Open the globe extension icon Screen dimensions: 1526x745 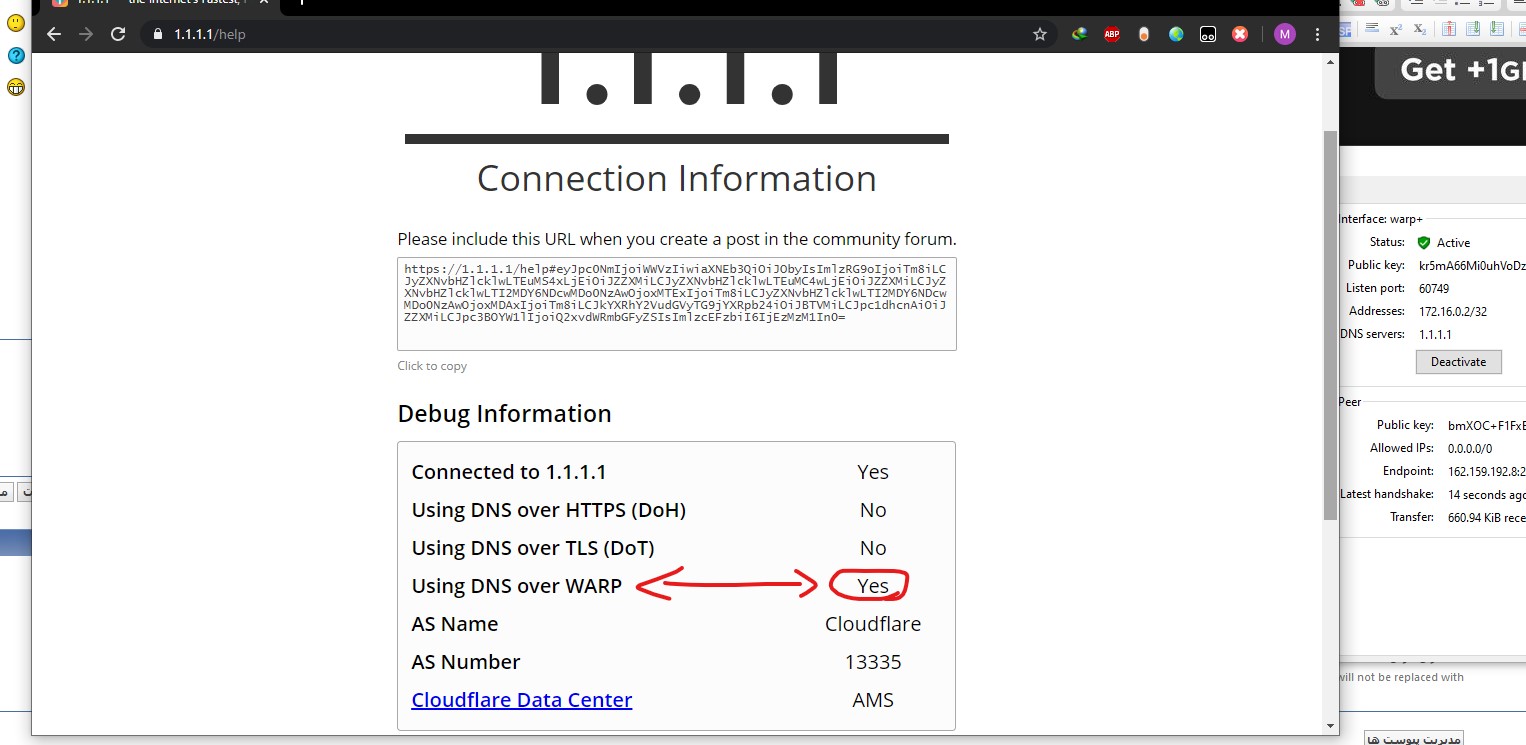click(x=1176, y=34)
